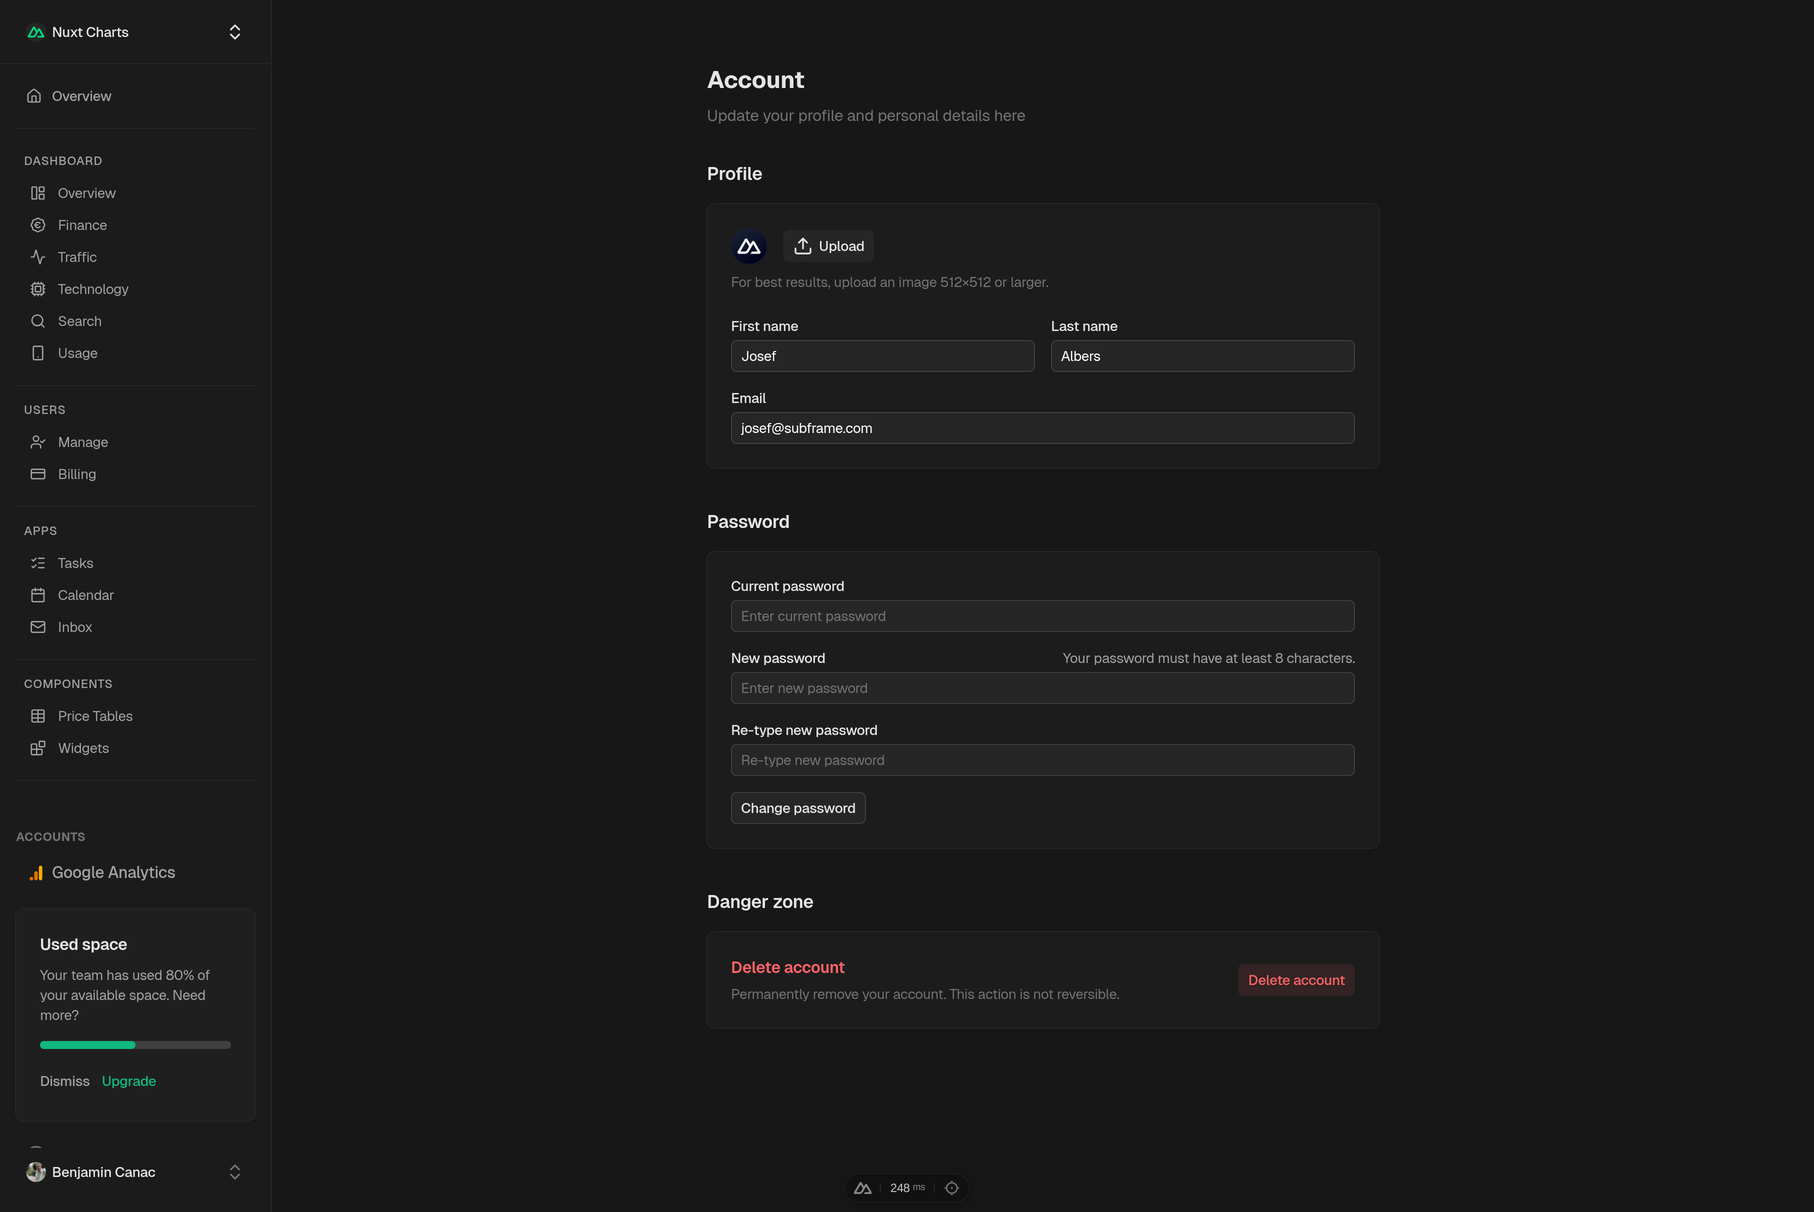Click the Billing credit card icon
The image size is (1814, 1212).
(x=38, y=474)
